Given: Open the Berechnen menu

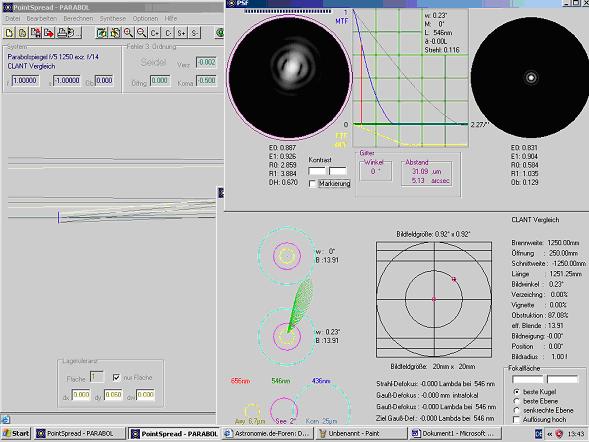Looking at the screenshot, I should click(x=78, y=18).
